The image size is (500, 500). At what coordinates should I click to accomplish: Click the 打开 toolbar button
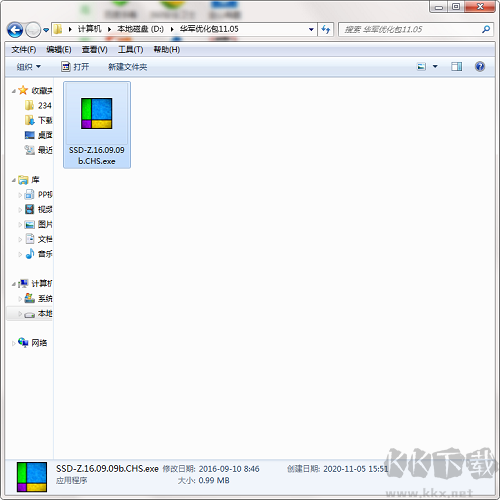[x=75, y=67]
